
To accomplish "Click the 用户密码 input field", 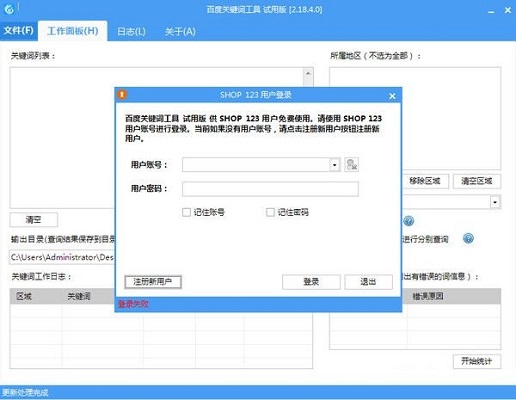I will coord(270,189).
